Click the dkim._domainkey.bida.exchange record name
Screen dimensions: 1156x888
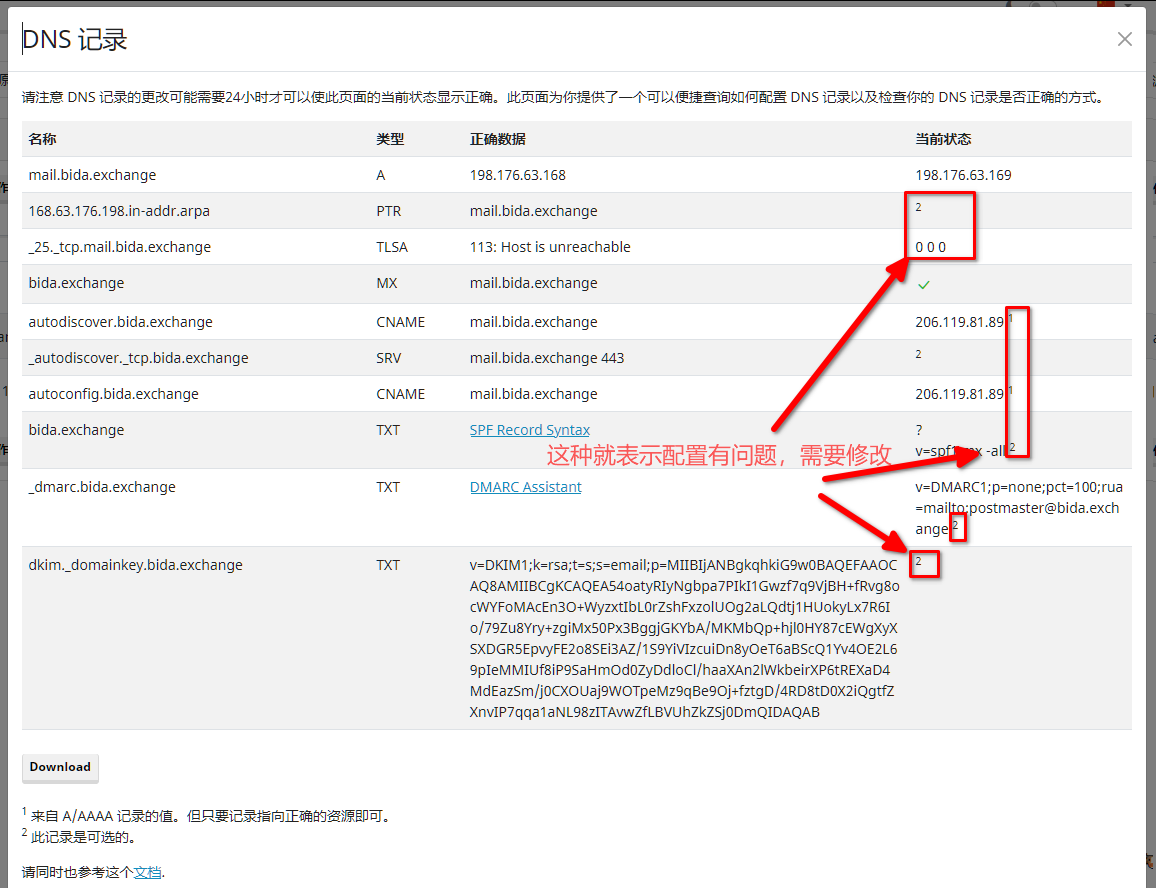pyautogui.click(x=135, y=565)
